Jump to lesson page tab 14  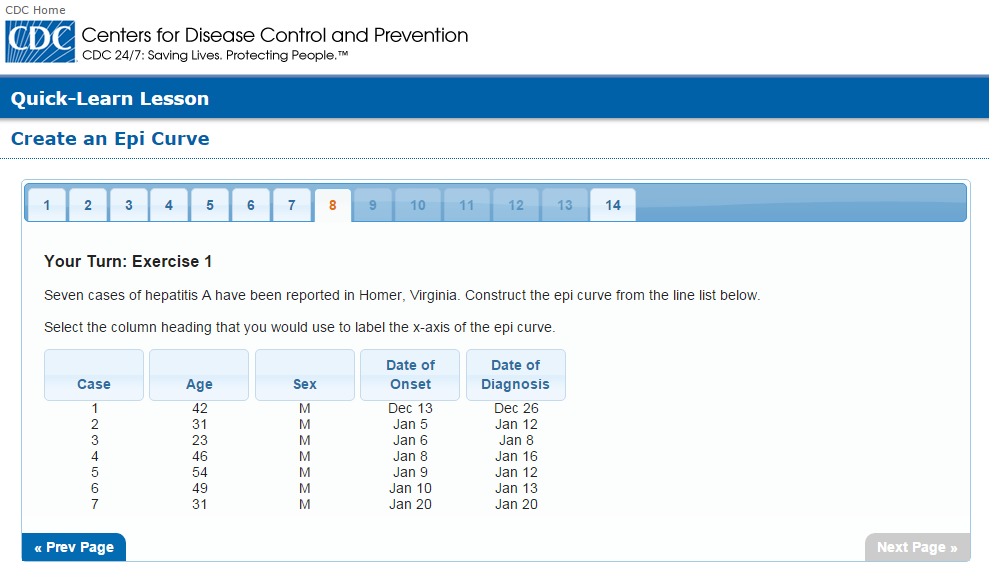613,205
